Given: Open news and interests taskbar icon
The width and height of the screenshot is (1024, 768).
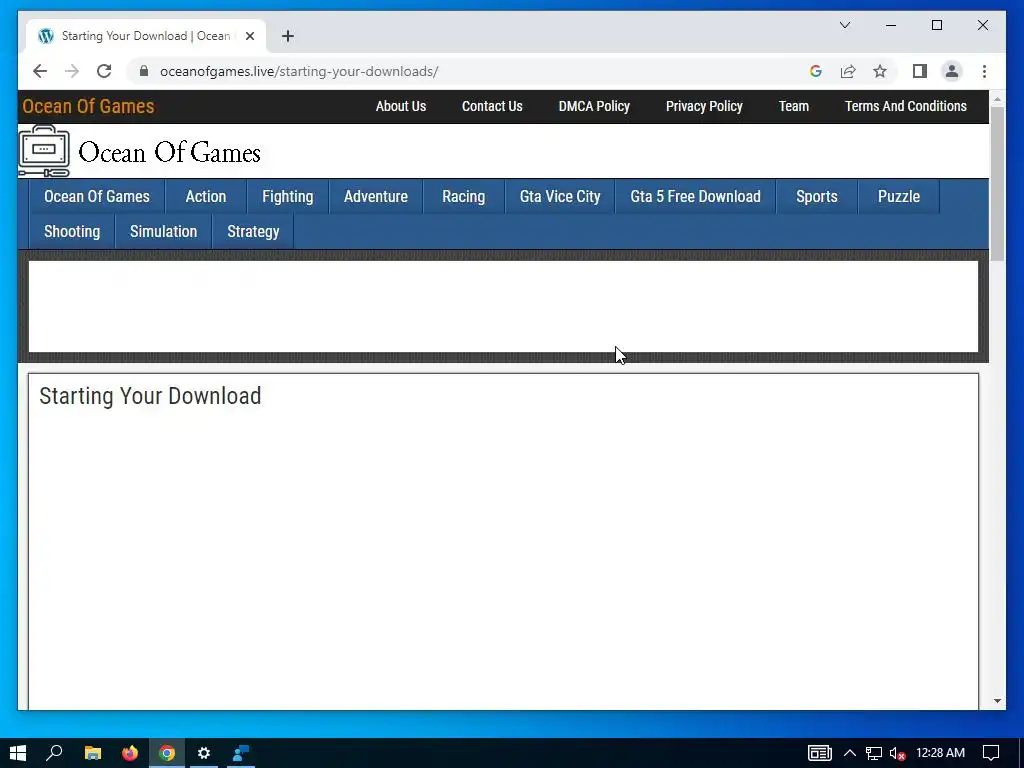Looking at the screenshot, I should coord(820,753).
